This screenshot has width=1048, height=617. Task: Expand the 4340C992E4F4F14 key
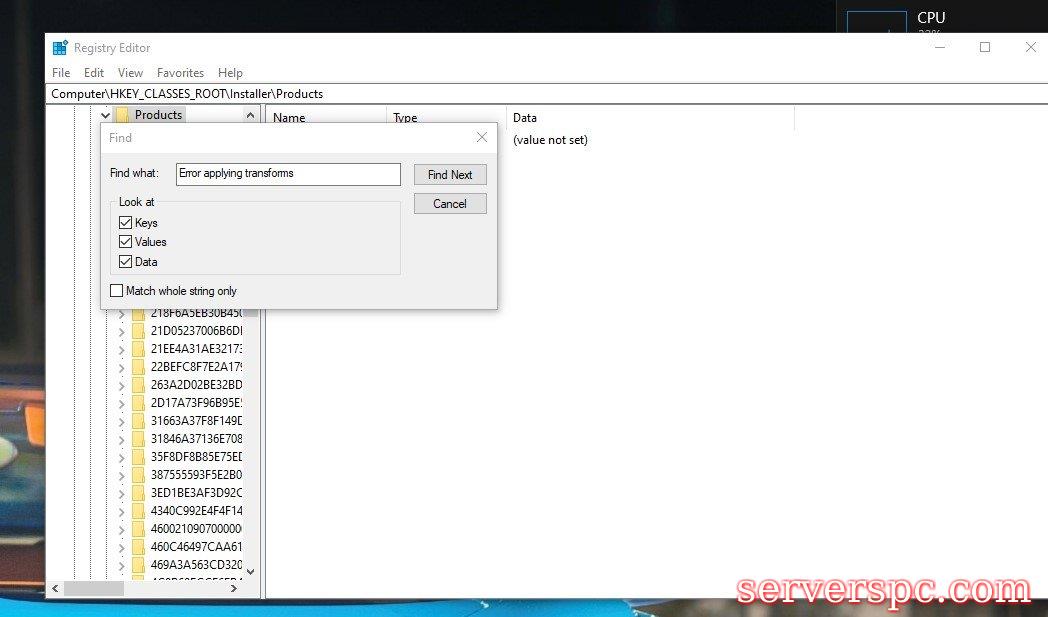click(x=121, y=511)
